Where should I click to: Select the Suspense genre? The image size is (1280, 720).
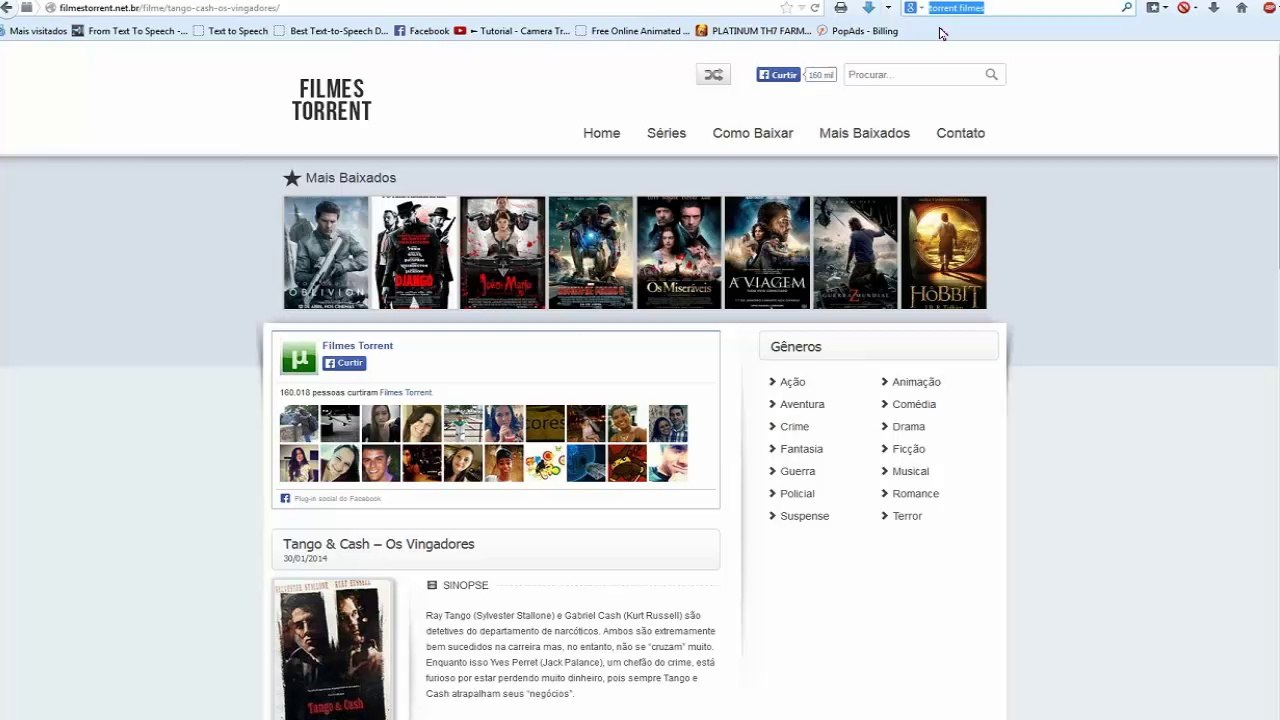point(804,516)
